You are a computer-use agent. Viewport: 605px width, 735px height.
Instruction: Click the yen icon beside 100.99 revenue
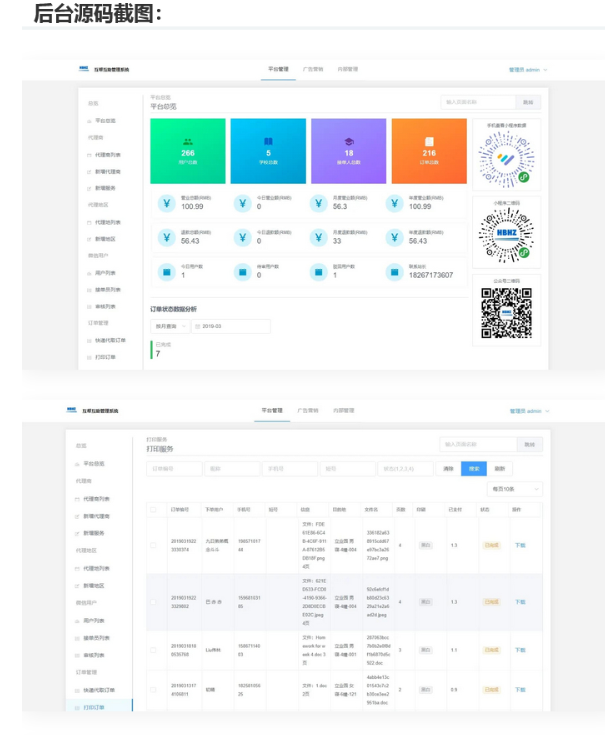coord(167,203)
